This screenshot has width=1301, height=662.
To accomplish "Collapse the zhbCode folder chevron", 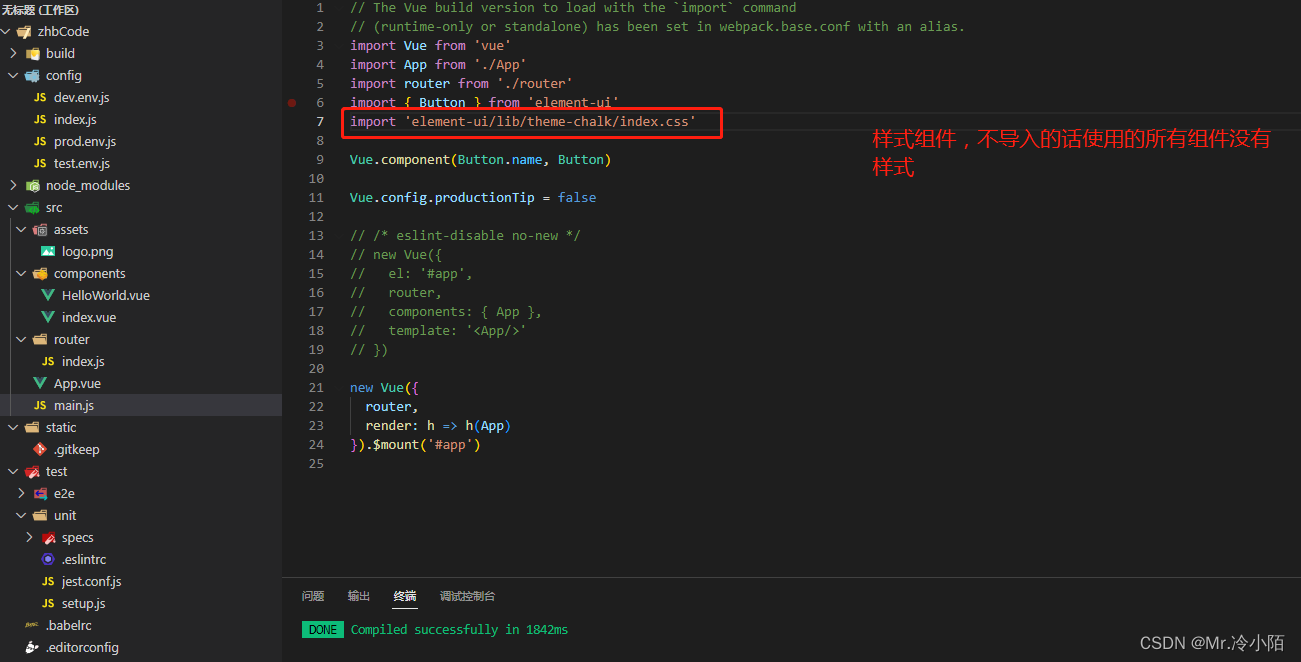I will point(6,31).
